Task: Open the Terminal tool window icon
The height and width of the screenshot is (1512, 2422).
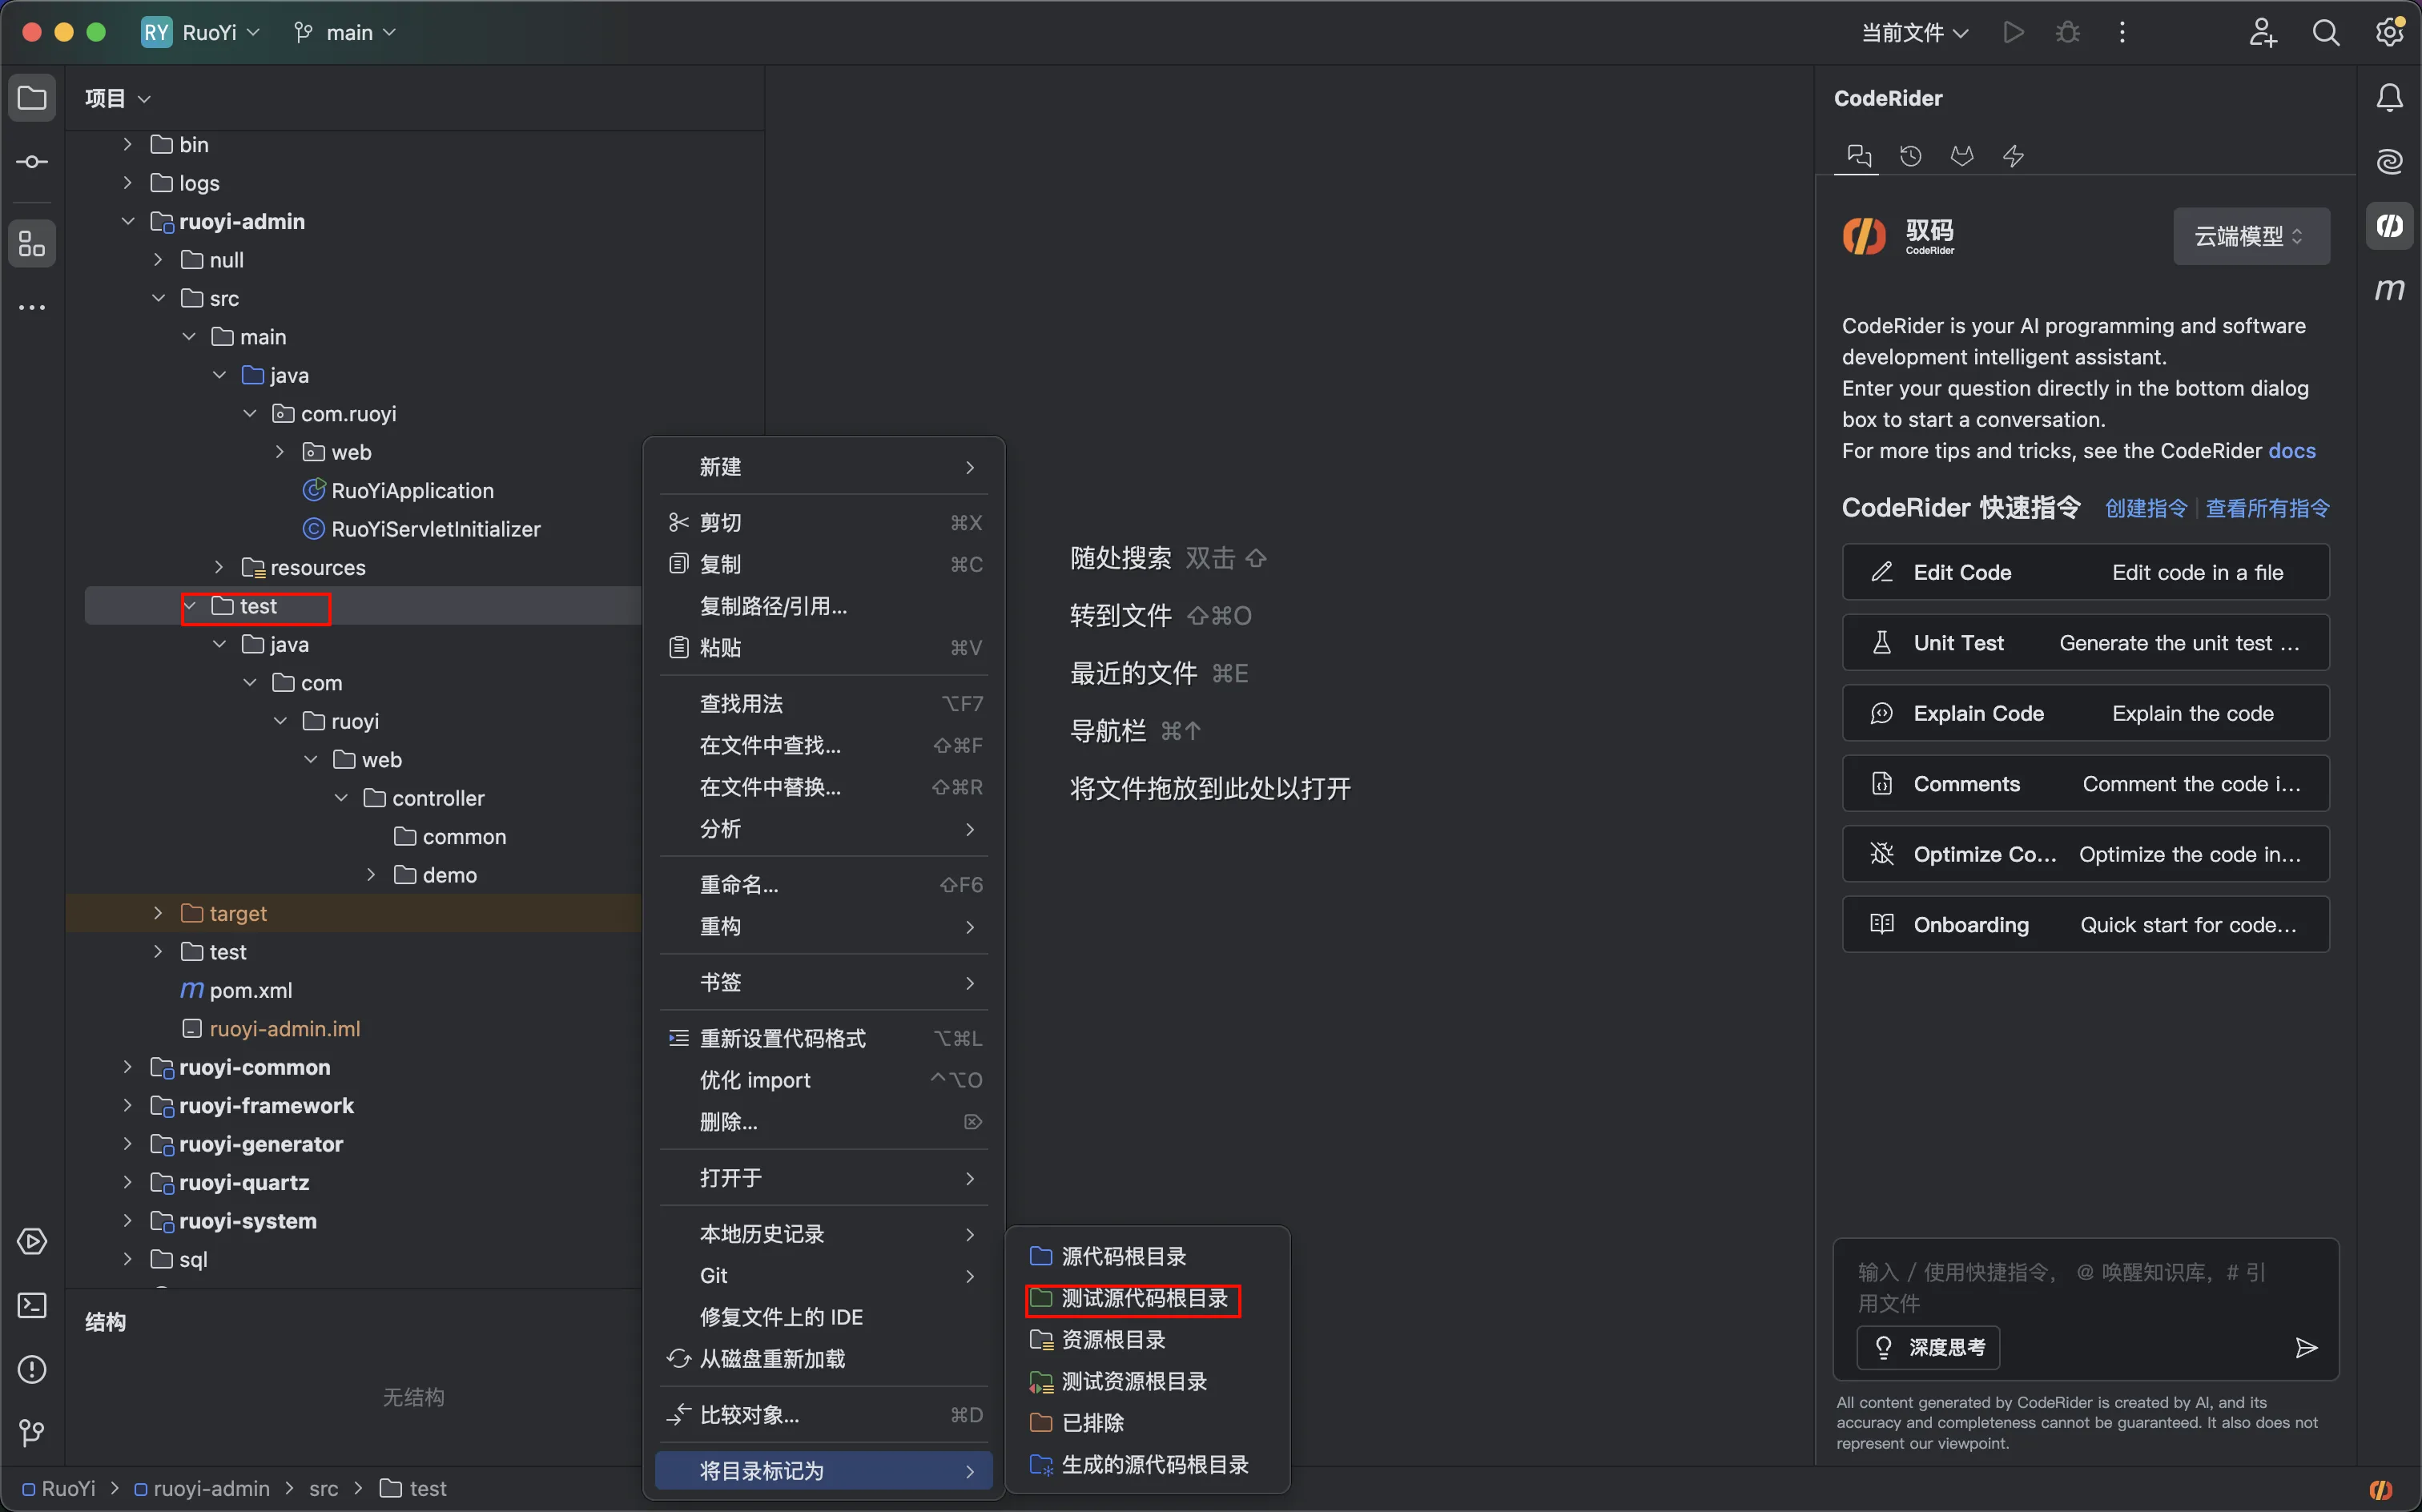Action: (32, 1305)
